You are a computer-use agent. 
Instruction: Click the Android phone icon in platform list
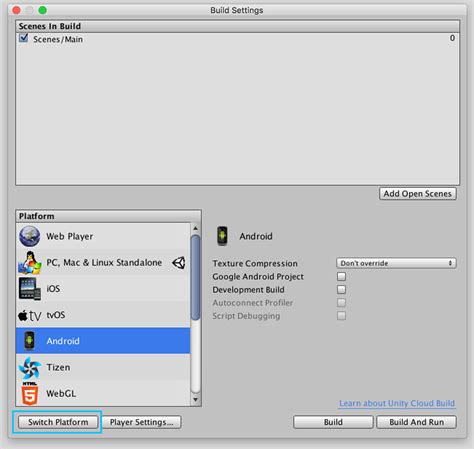tap(29, 341)
